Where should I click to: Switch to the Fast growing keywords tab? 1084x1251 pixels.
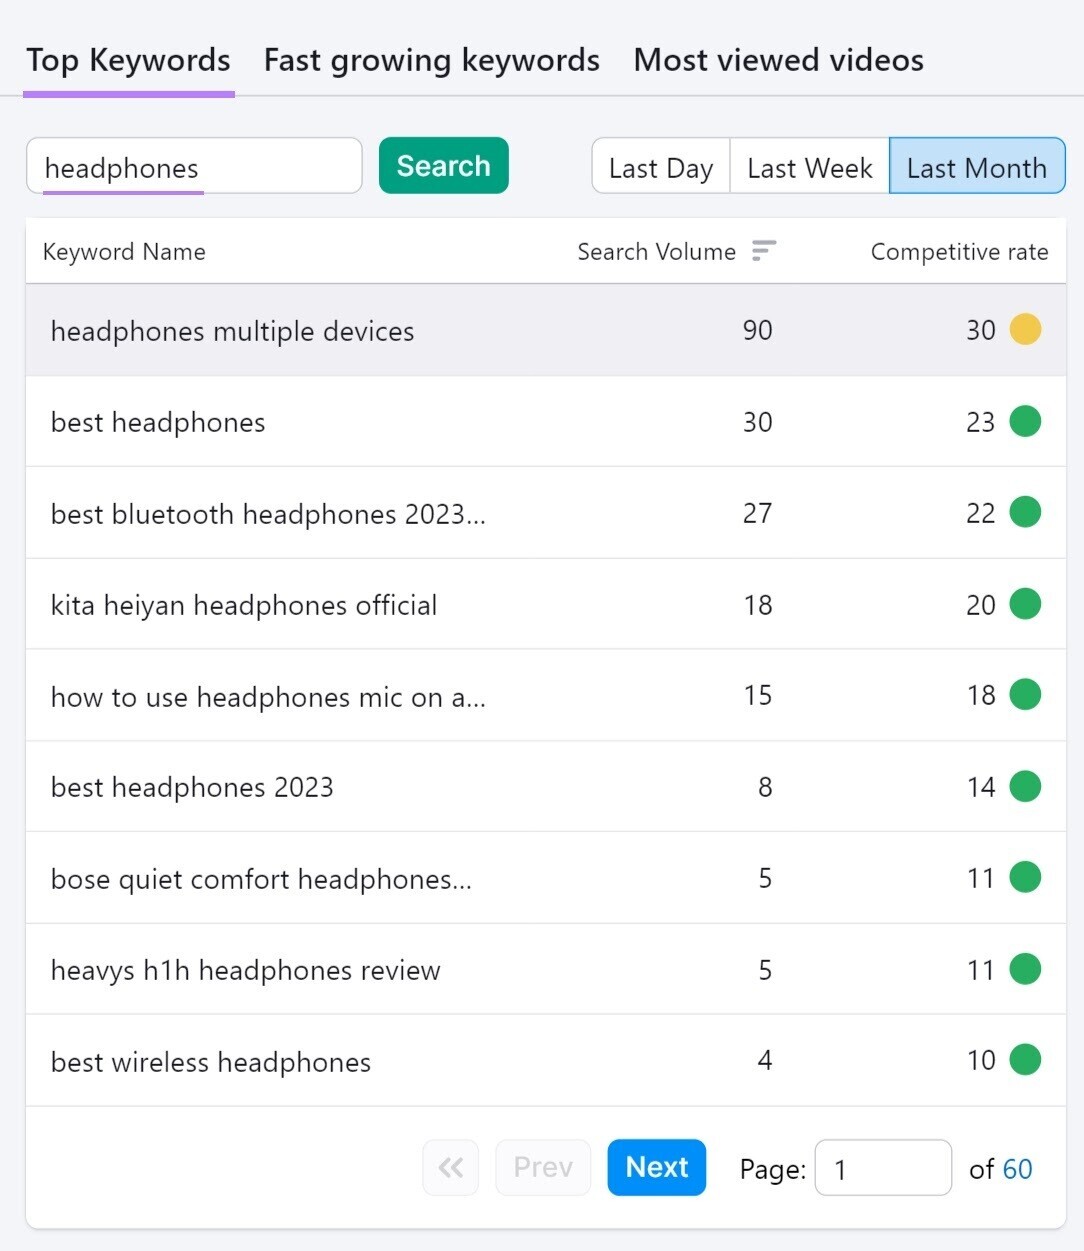[431, 60]
